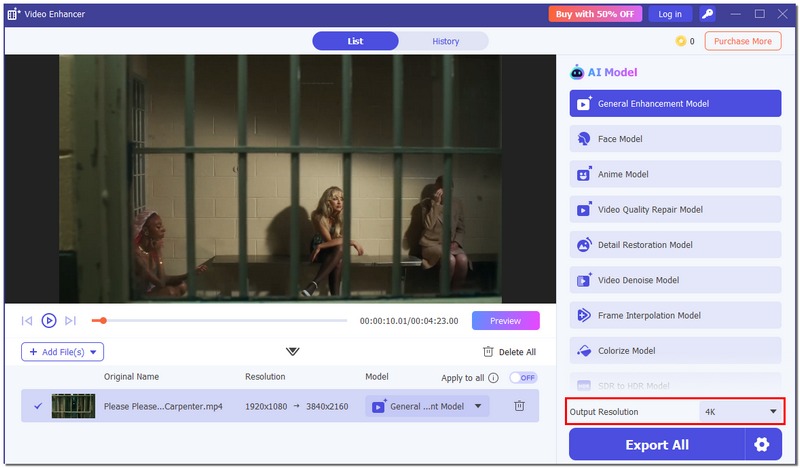The image size is (800, 468).
Task: Delete the Please Please video row
Action: point(519,406)
